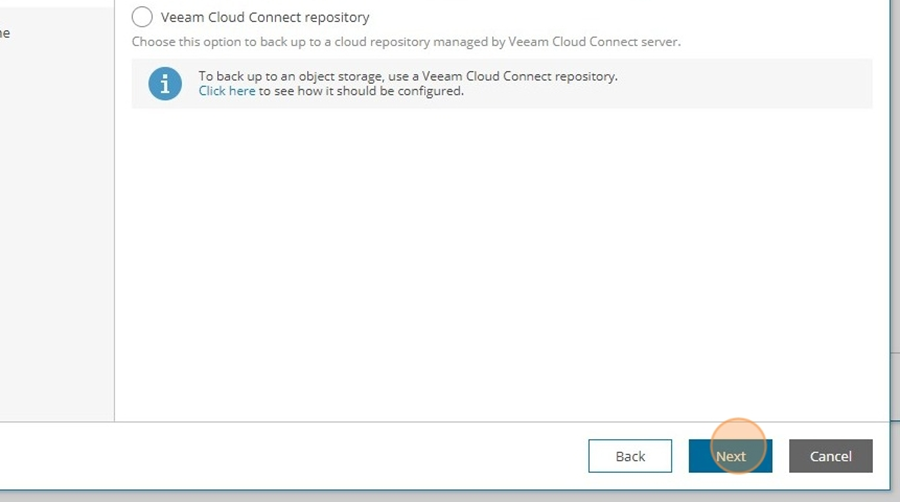Screen dimensions: 900x502
Task: Click the word 'Cancel' on the dark gray button
Action: 831,456
